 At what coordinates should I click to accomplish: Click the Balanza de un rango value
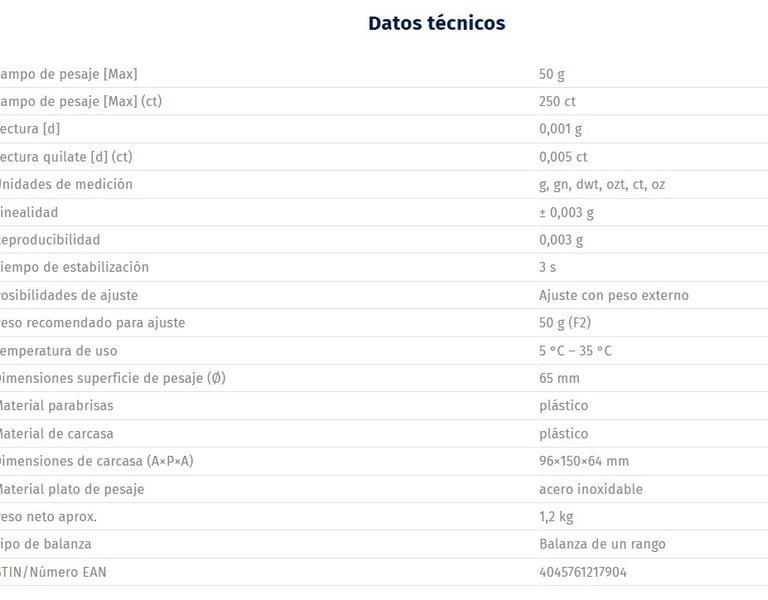coord(602,544)
